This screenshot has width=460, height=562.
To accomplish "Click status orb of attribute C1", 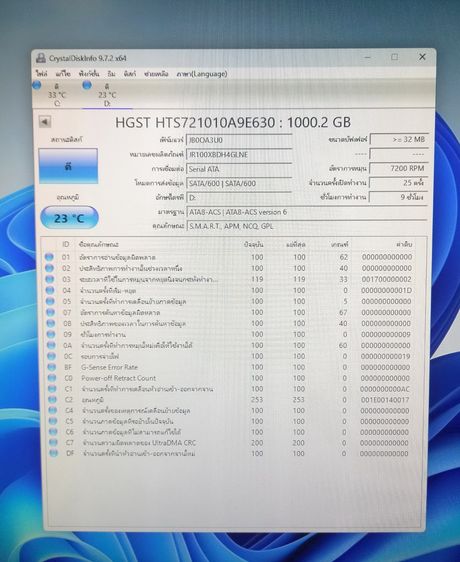I will pos(52,389).
